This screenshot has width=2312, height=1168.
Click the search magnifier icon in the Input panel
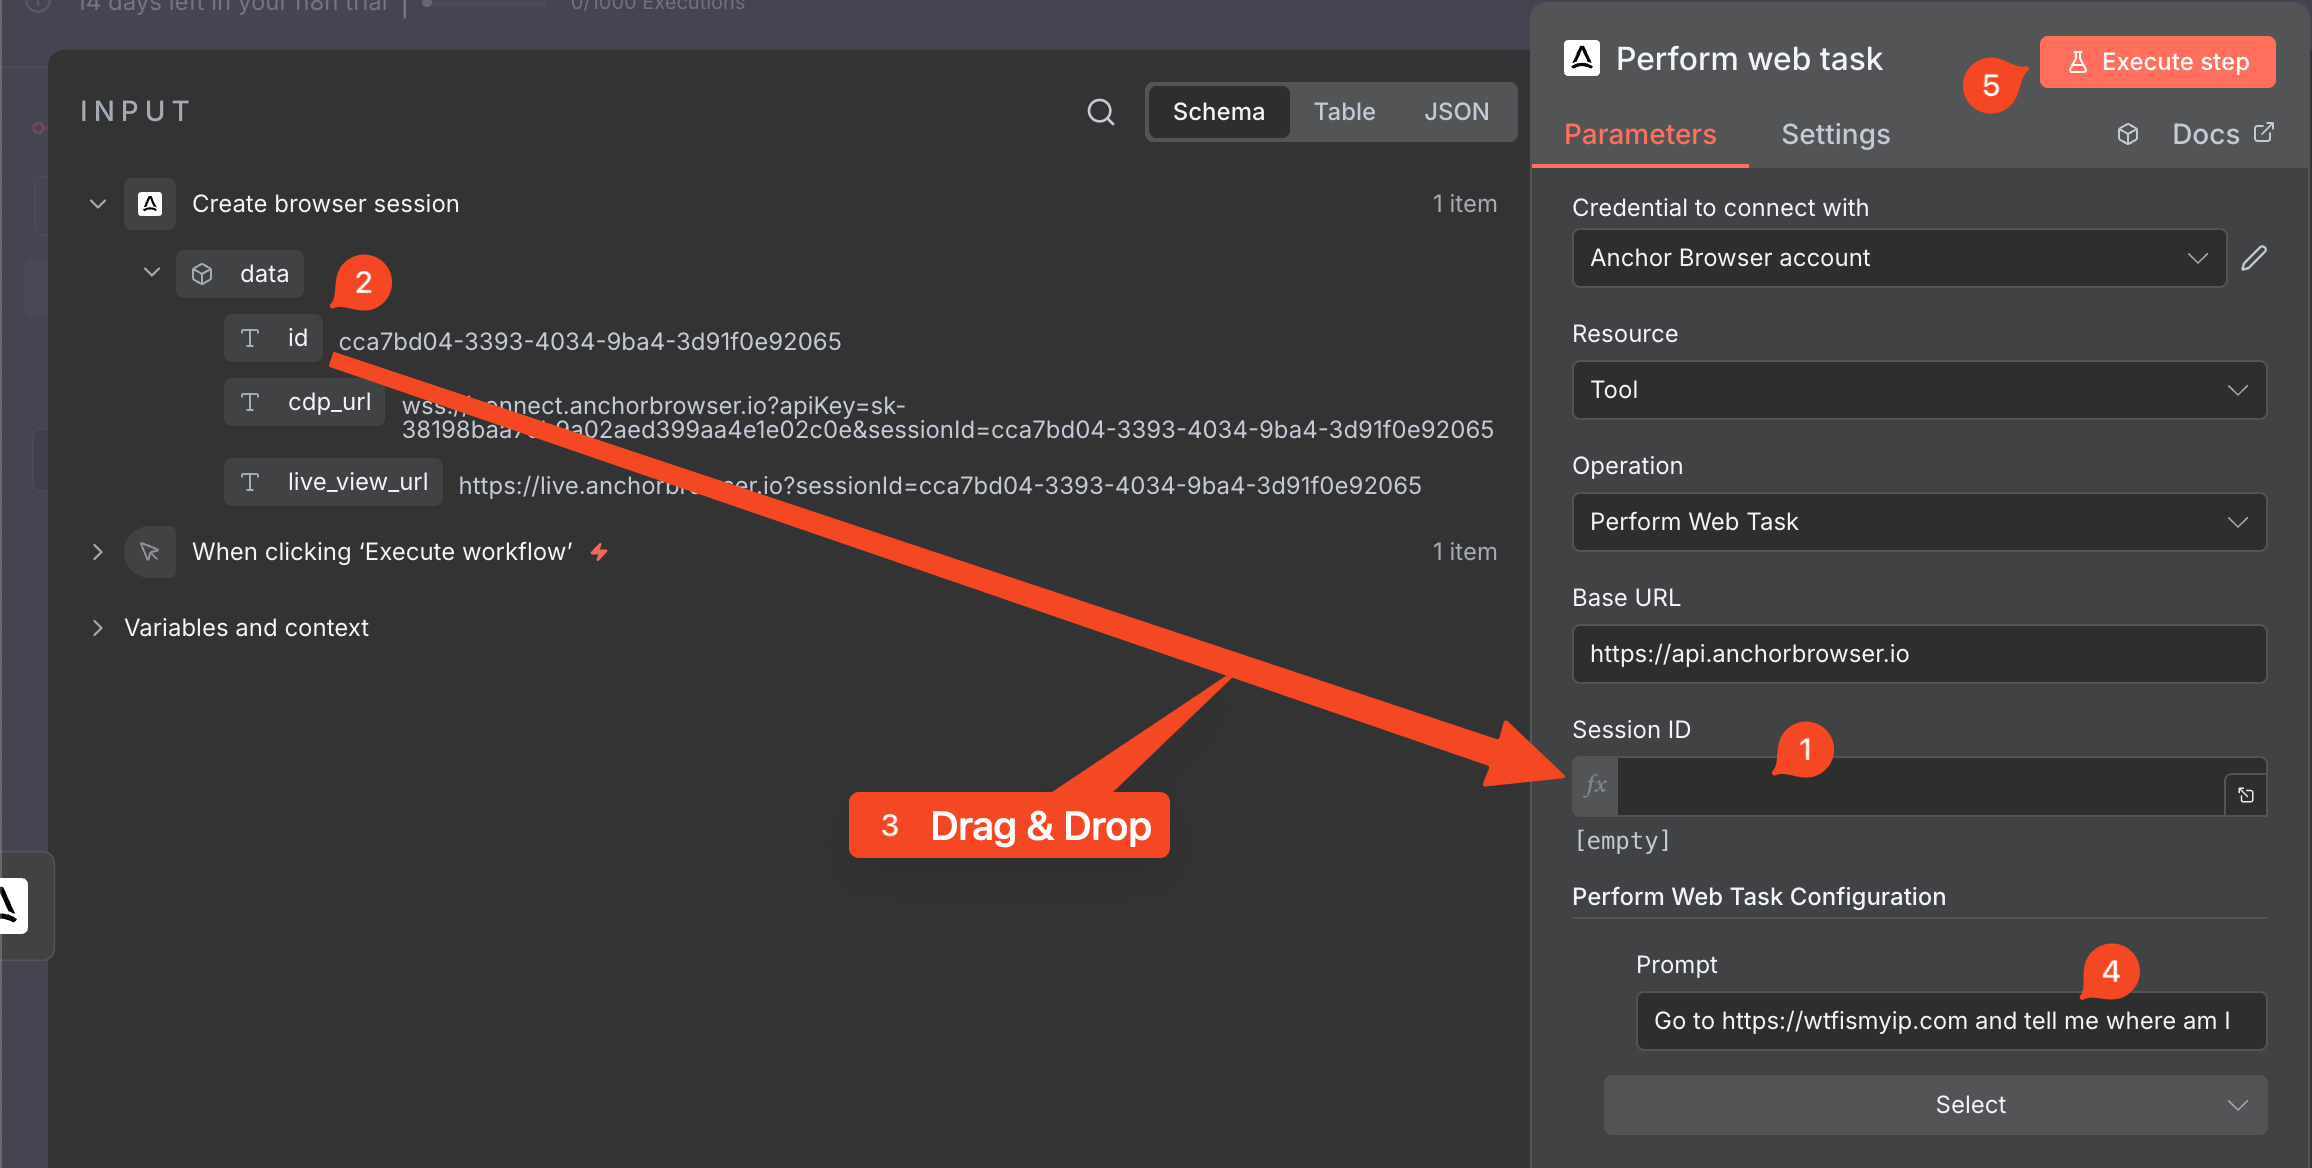pos(1100,112)
